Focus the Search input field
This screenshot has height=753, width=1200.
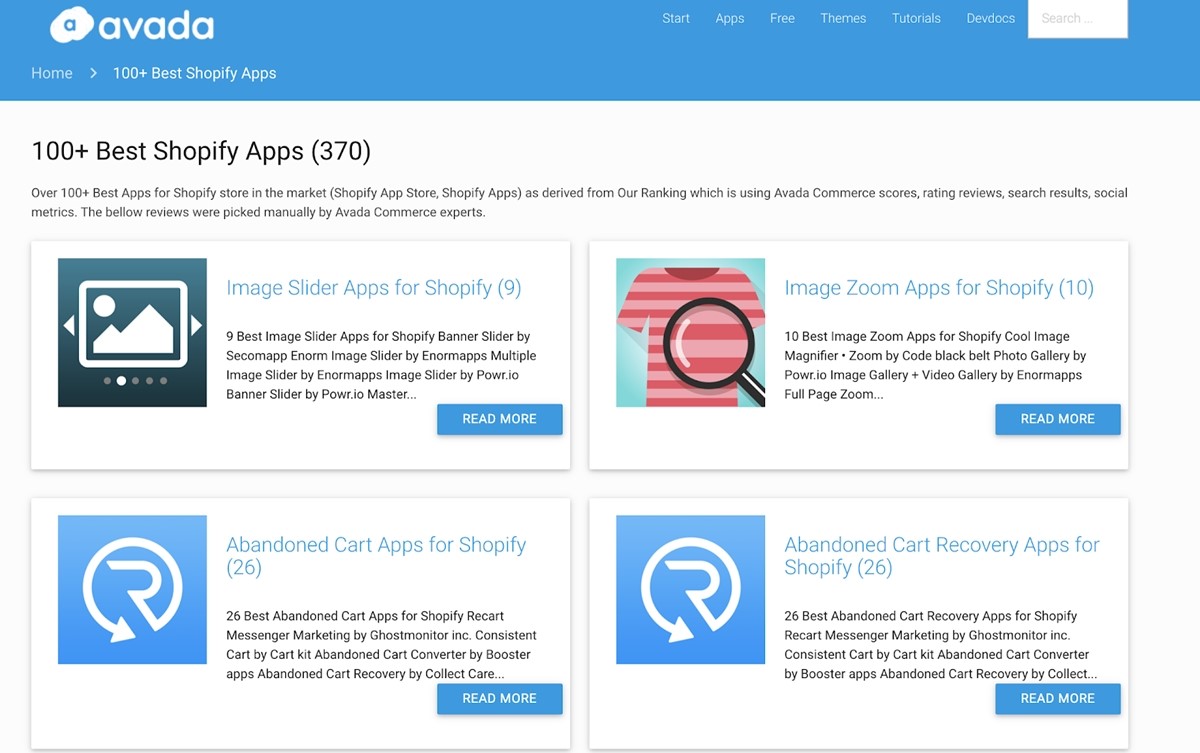click(x=1078, y=18)
